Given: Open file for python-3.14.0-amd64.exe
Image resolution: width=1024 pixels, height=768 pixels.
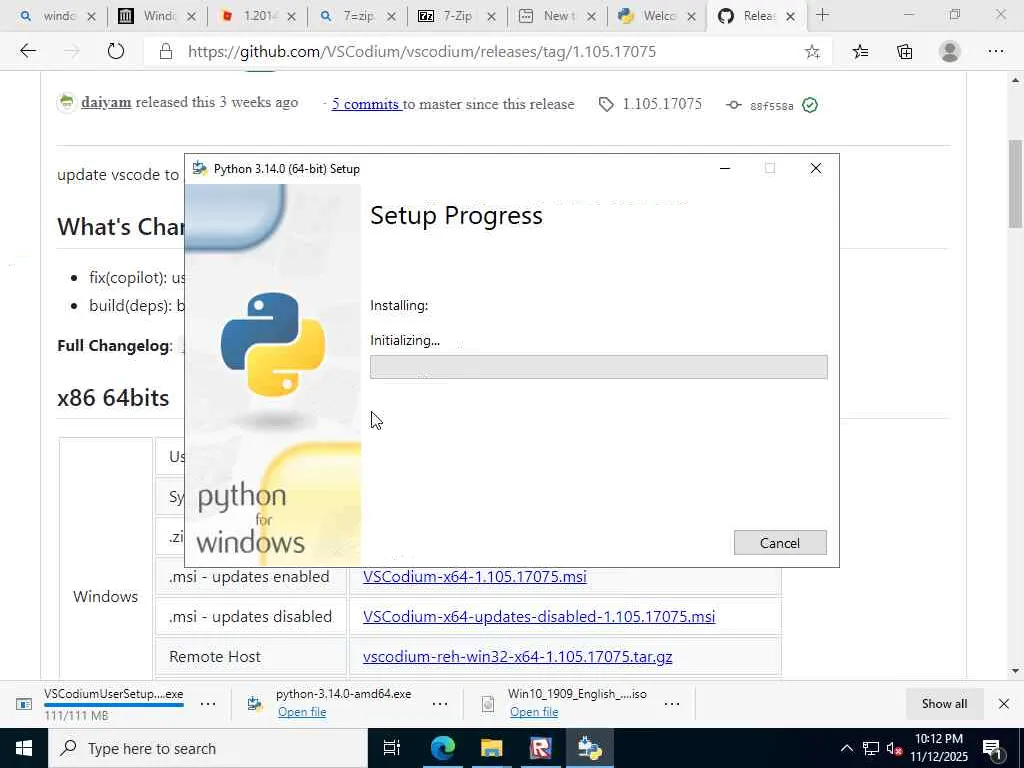Looking at the screenshot, I should coord(302,712).
